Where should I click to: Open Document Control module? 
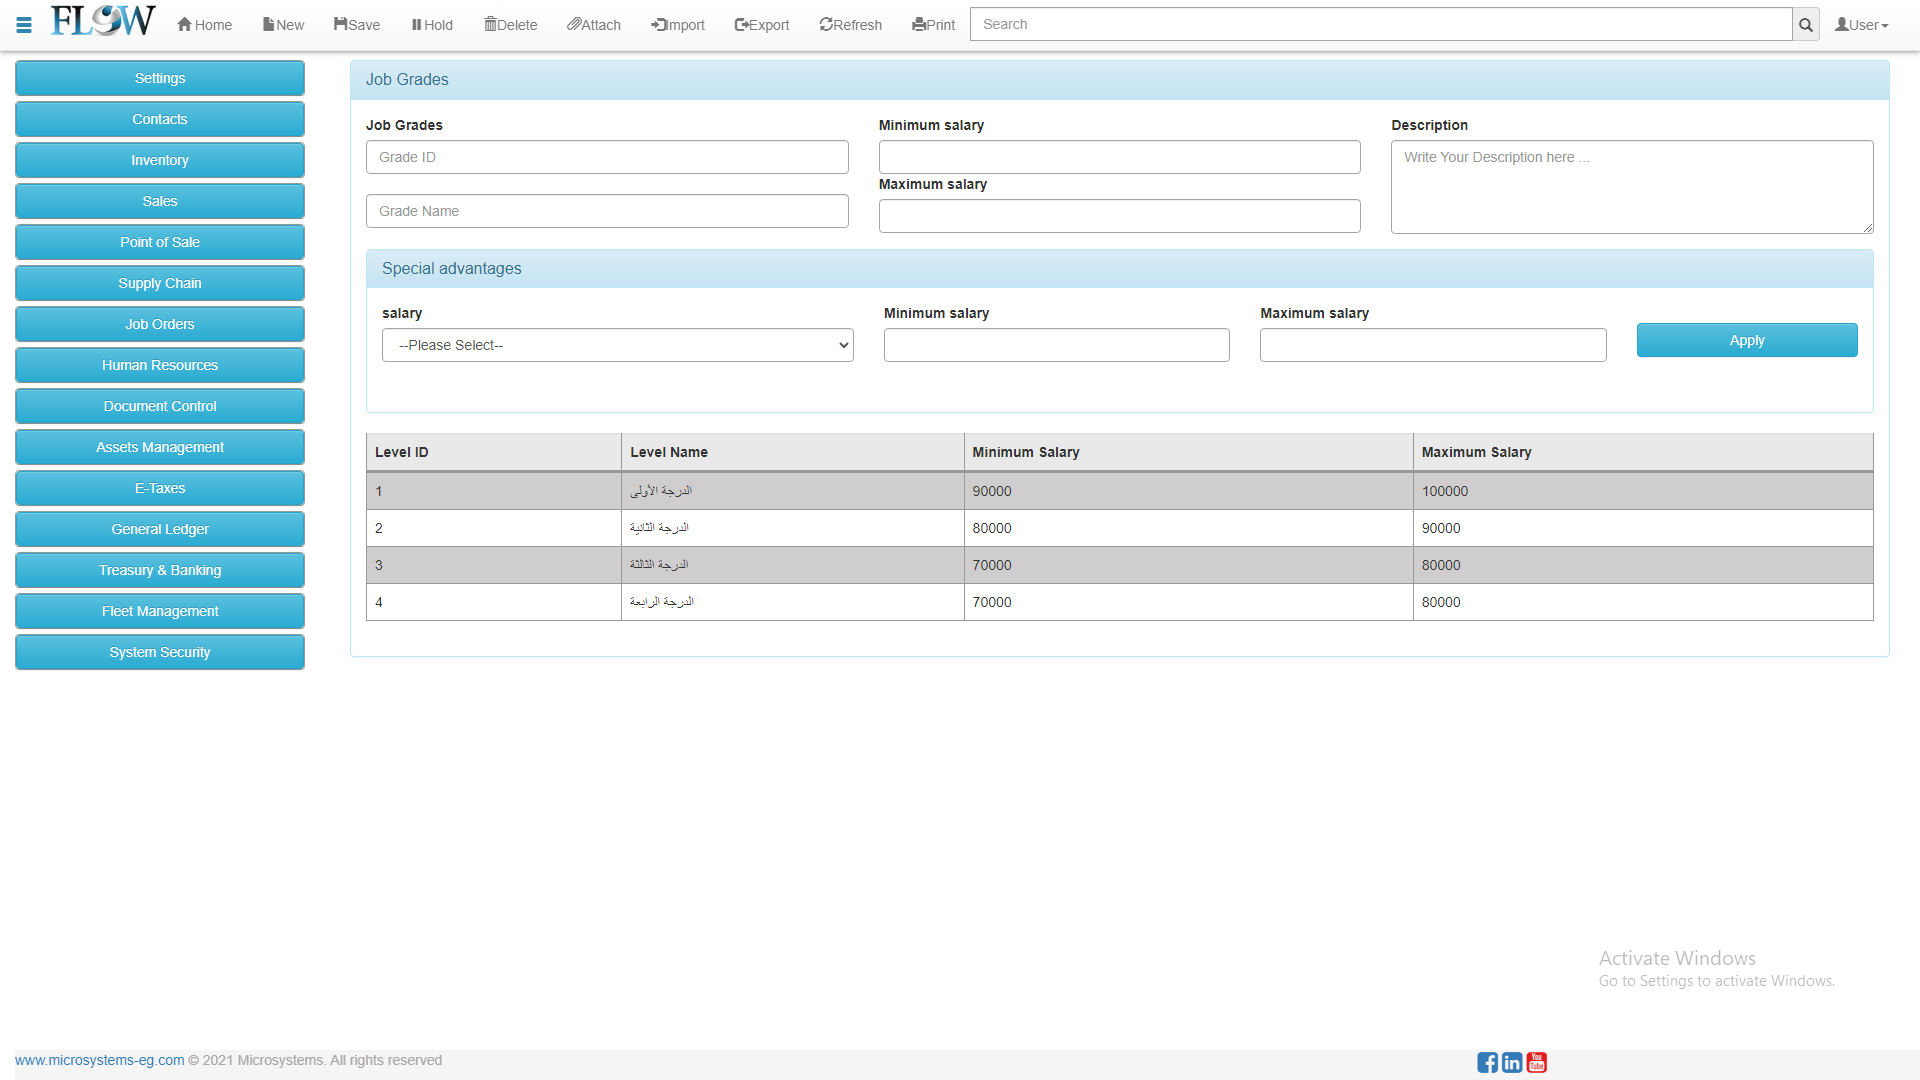point(160,406)
